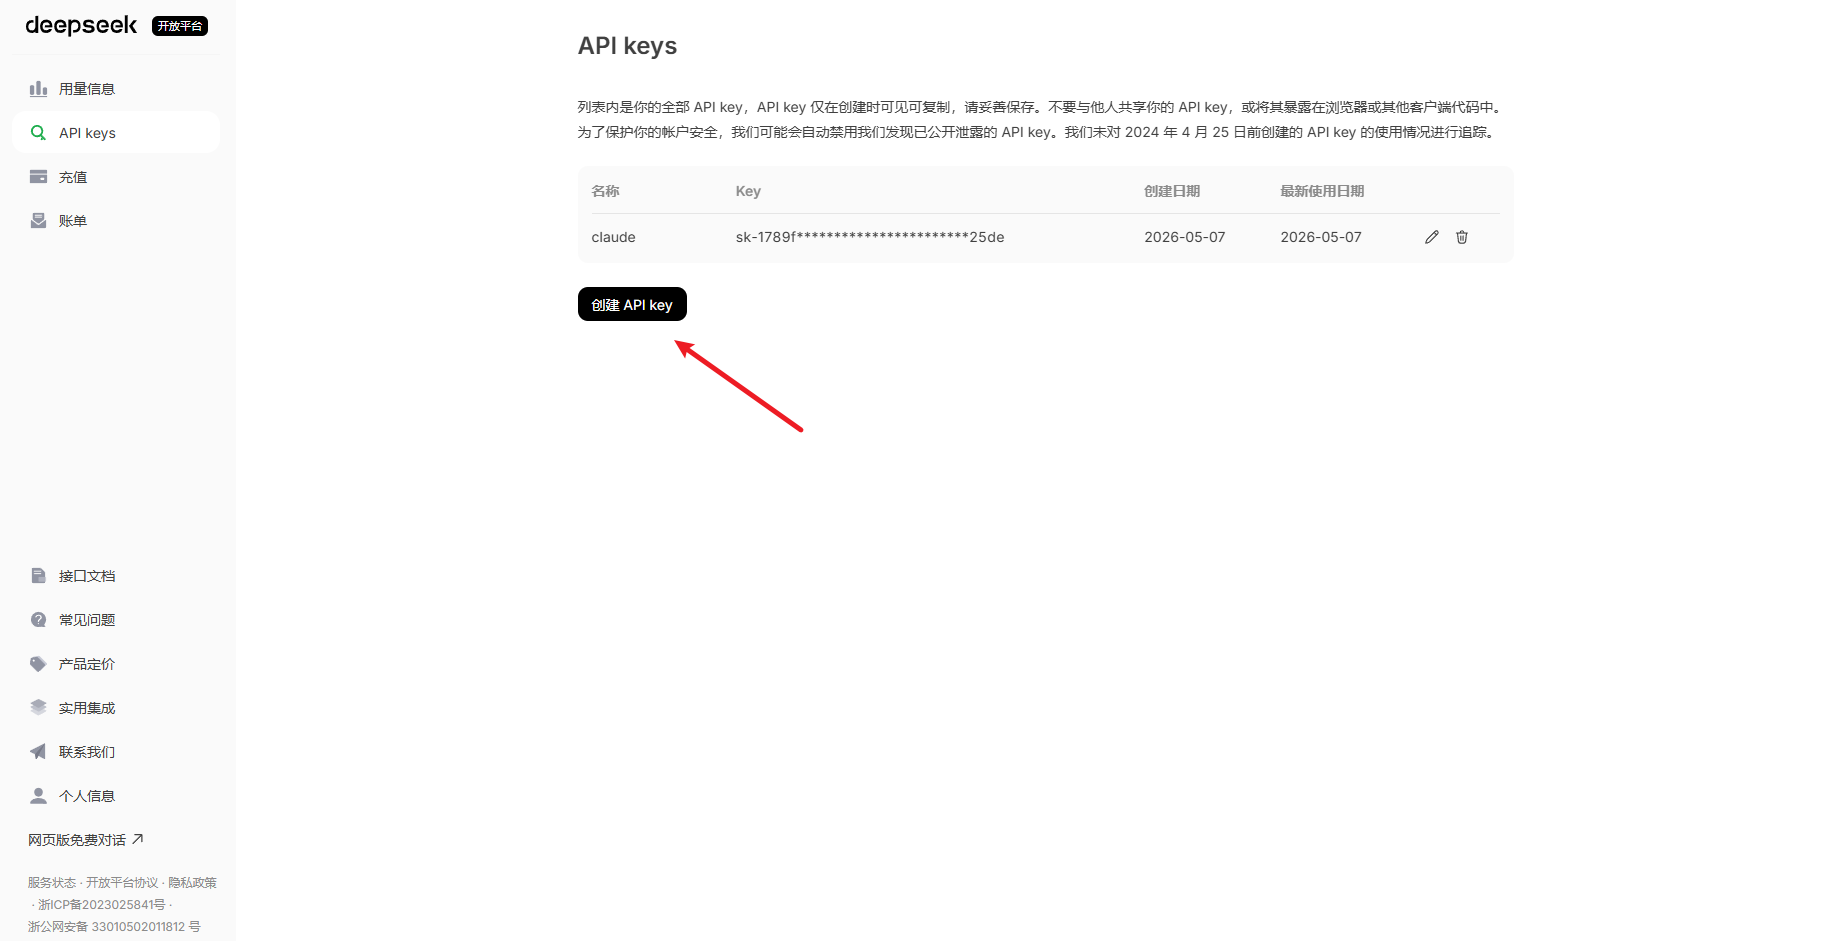Click the 充值 card icon
This screenshot has width=1829, height=941.
[x=38, y=177]
